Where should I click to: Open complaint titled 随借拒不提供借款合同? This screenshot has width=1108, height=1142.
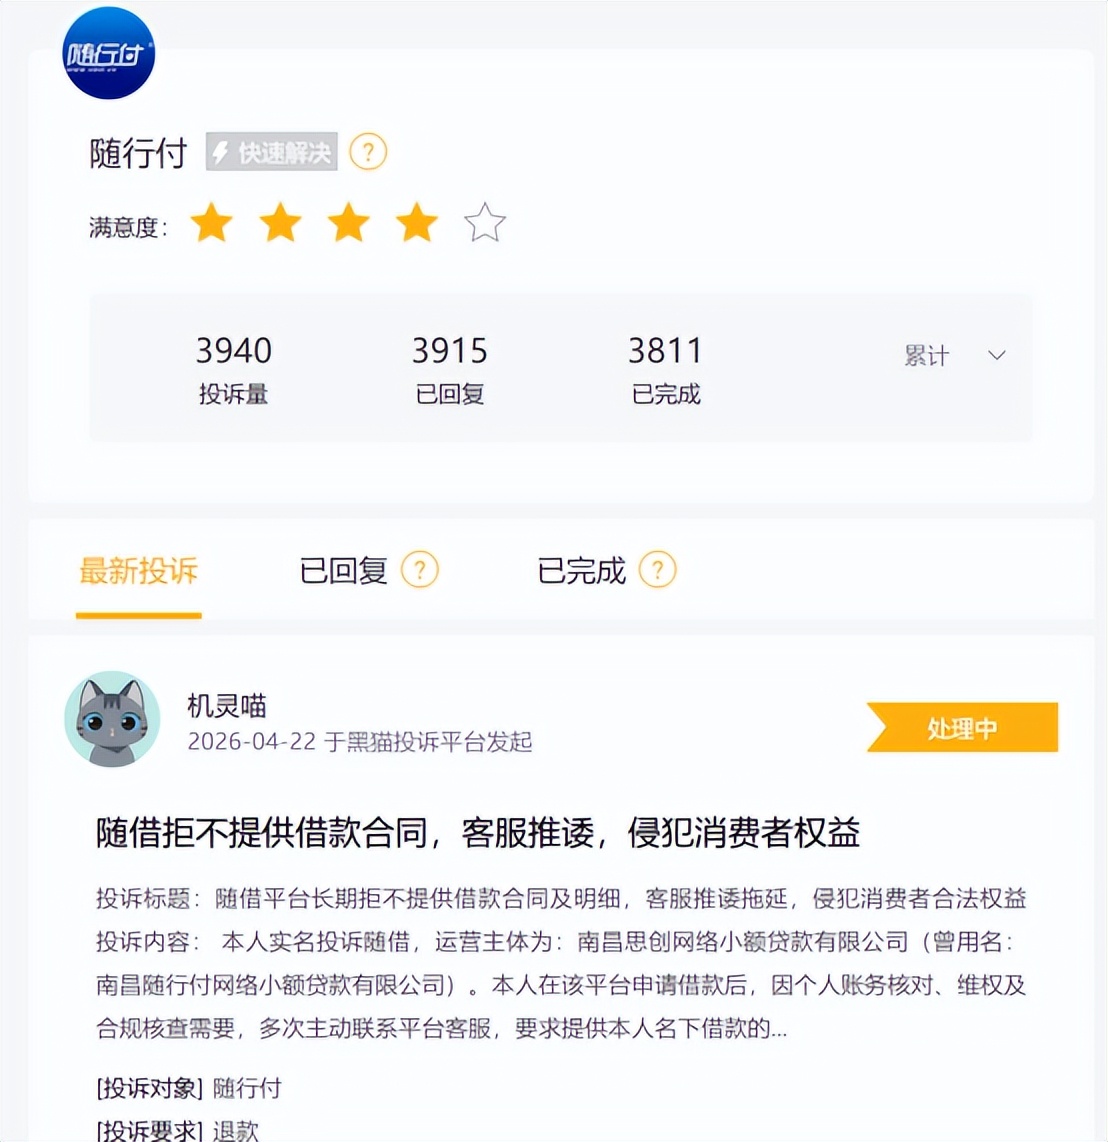click(478, 832)
